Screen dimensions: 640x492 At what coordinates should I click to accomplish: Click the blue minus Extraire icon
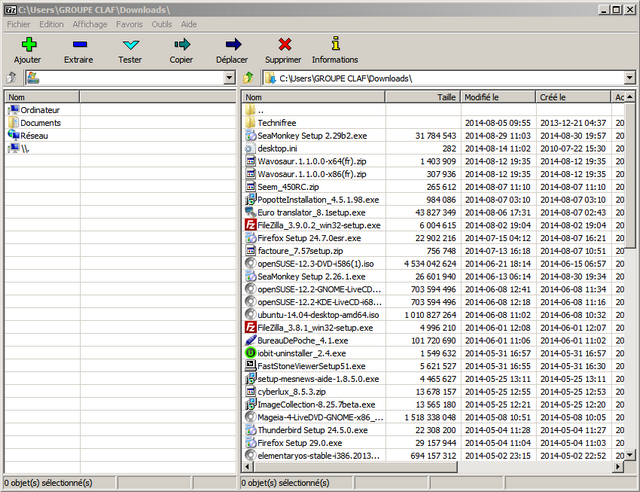[x=78, y=44]
